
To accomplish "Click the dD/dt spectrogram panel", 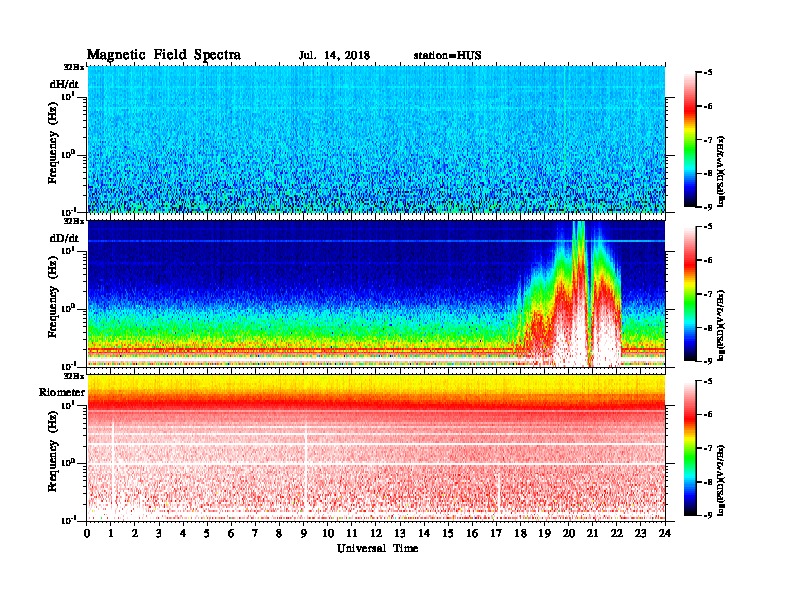I will coord(376,293).
